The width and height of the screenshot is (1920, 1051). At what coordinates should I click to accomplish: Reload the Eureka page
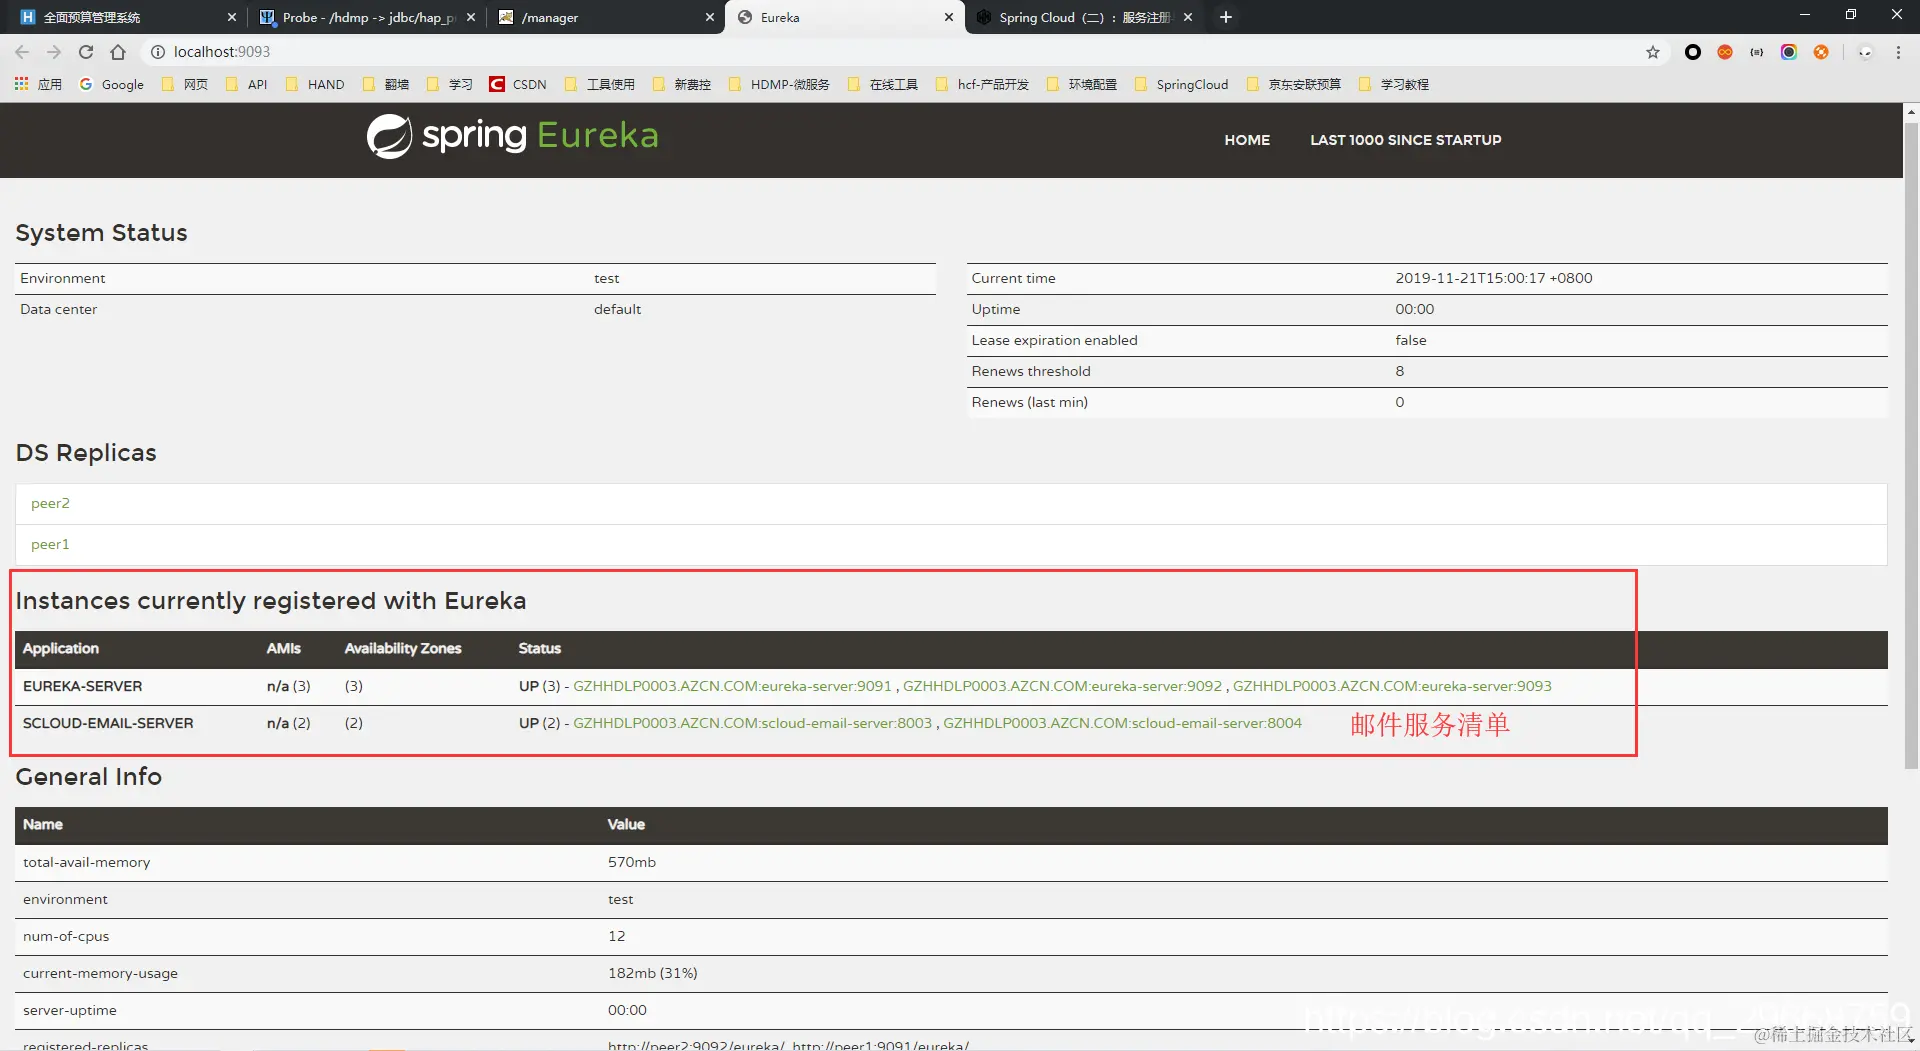click(86, 52)
